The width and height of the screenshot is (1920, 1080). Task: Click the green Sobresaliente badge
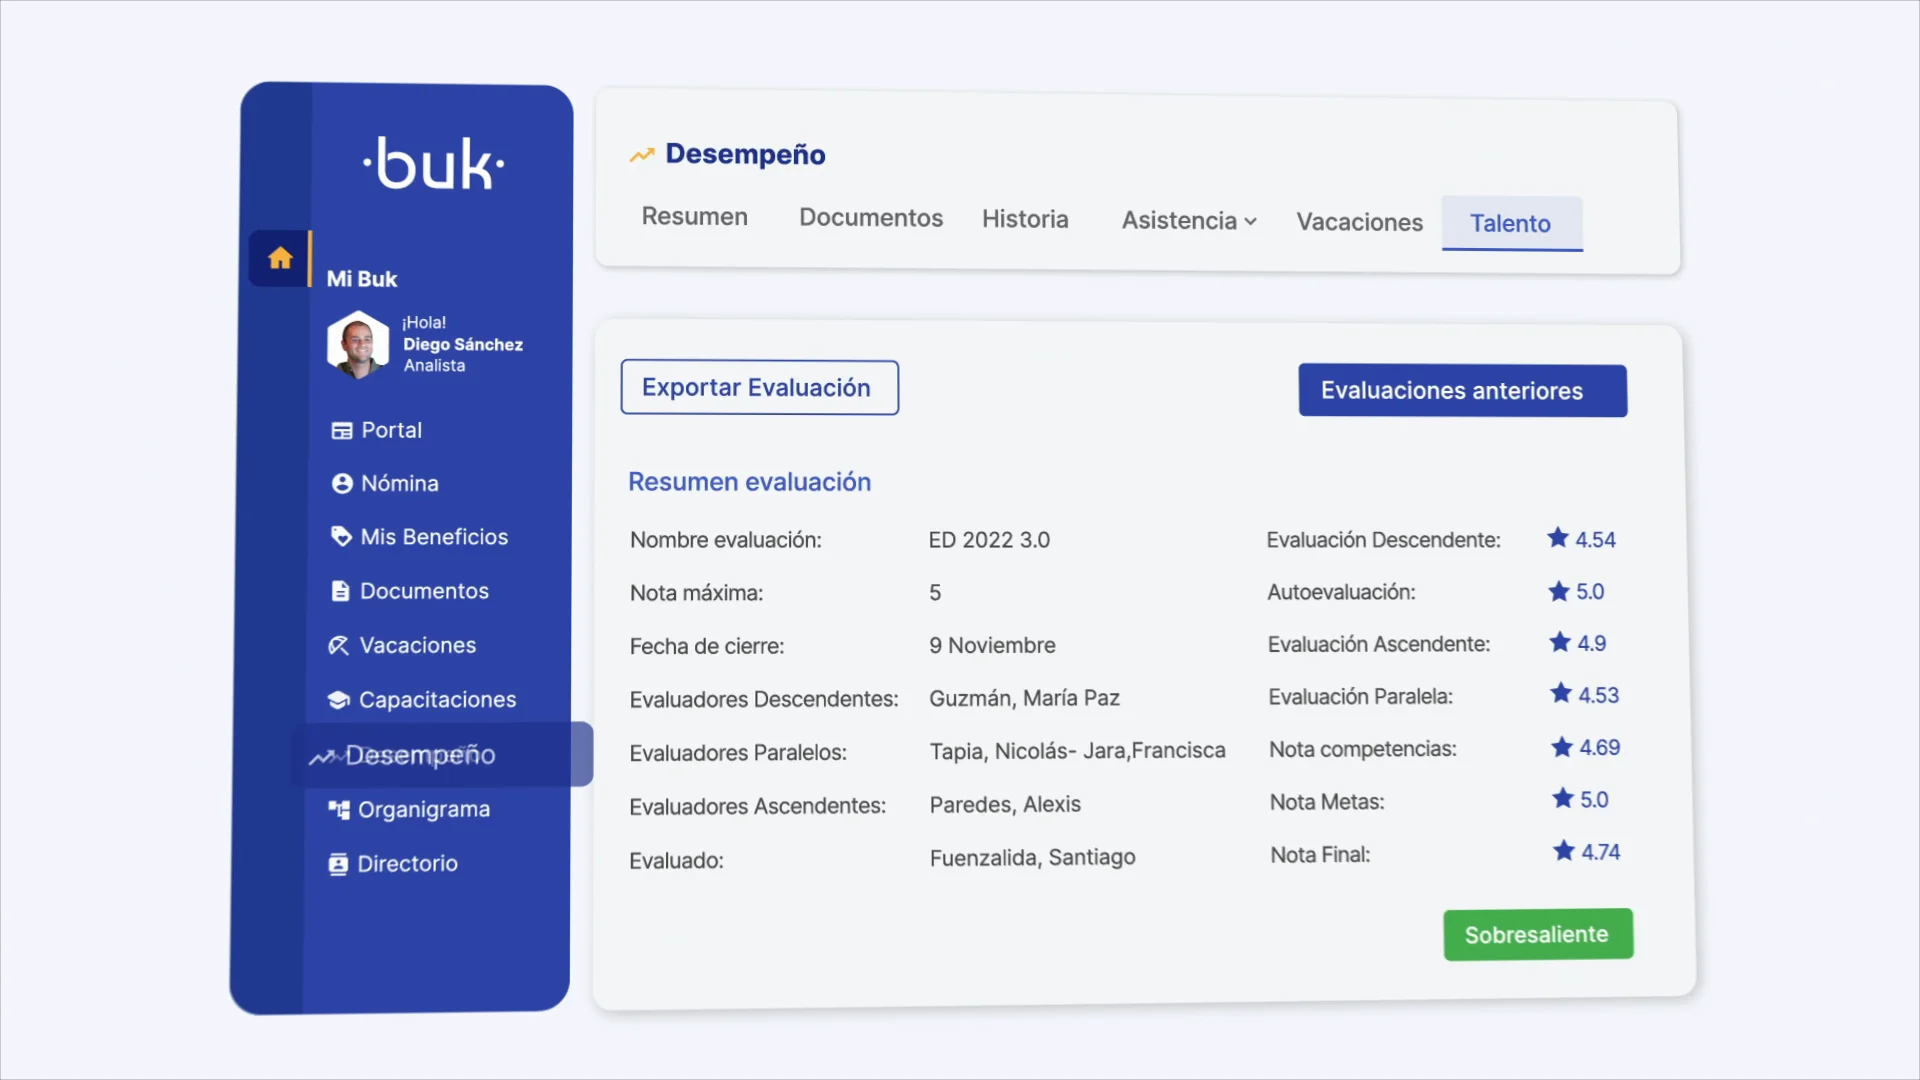click(1537, 935)
